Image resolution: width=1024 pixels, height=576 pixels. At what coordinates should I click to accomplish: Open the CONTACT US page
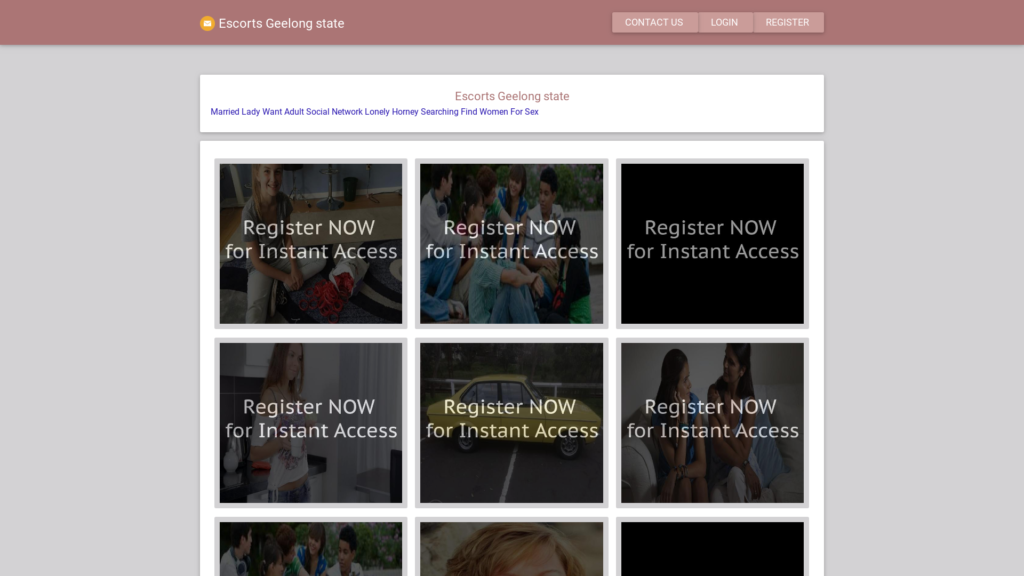(654, 22)
